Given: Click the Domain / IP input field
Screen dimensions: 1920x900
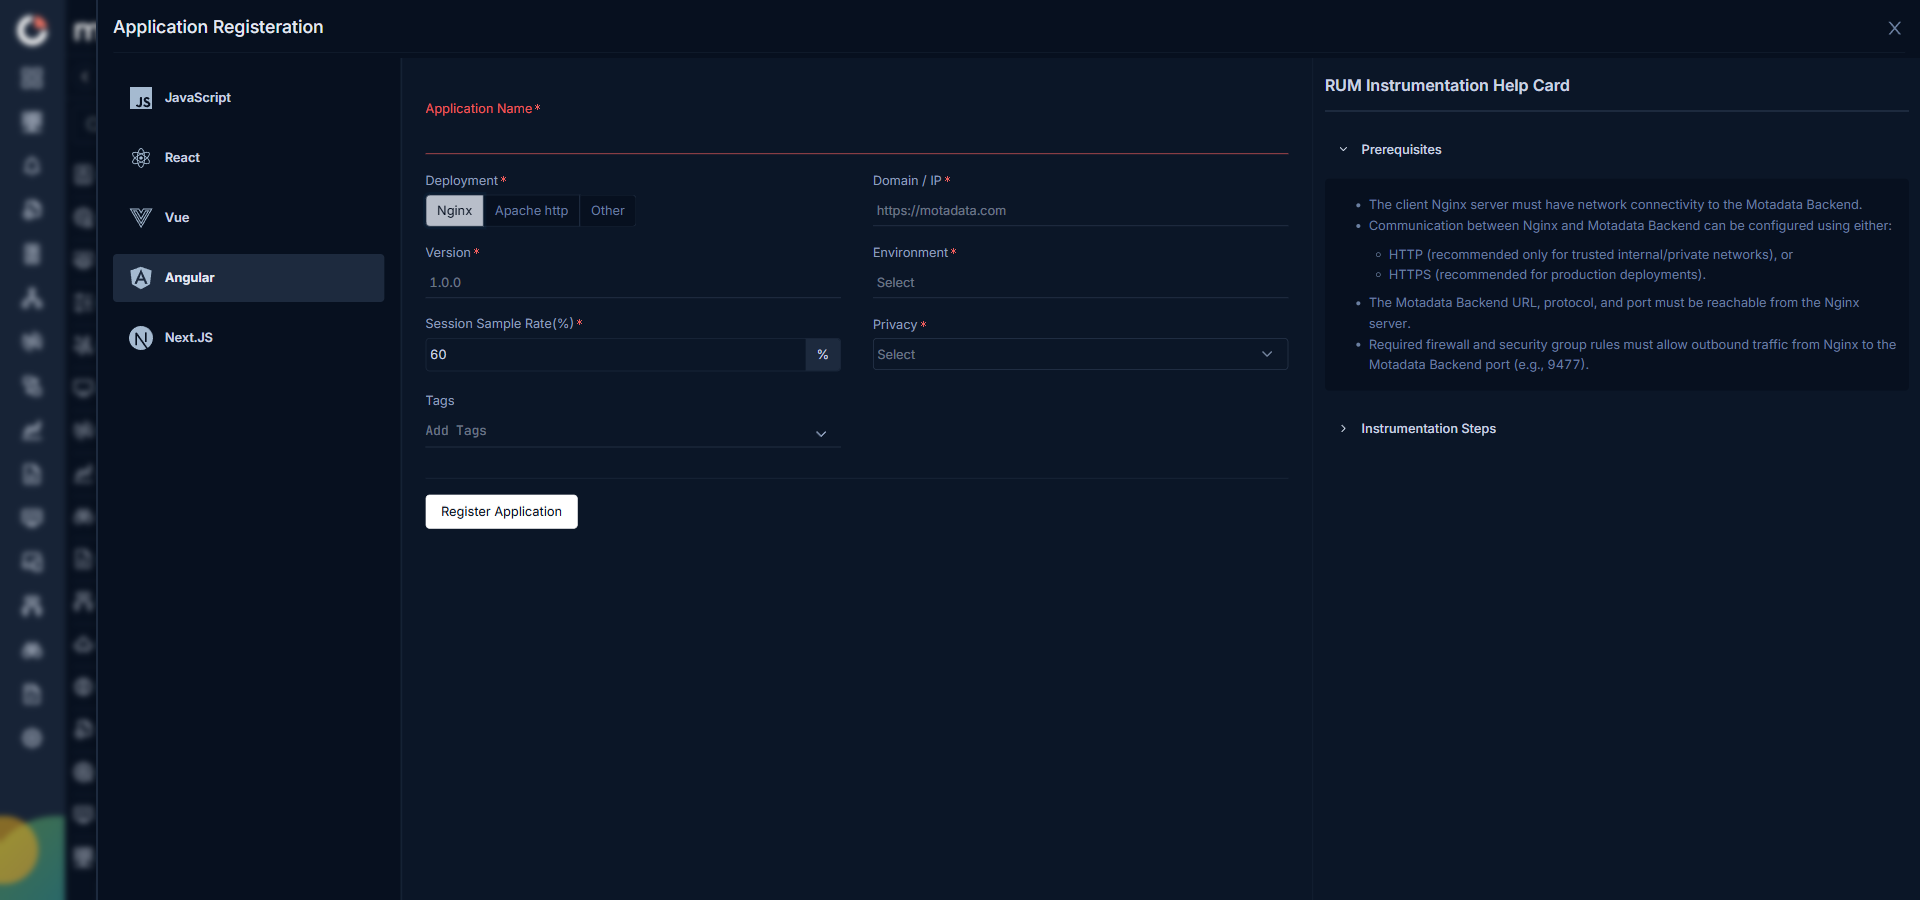Looking at the screenshot, I should click(x=1080, y=211).
